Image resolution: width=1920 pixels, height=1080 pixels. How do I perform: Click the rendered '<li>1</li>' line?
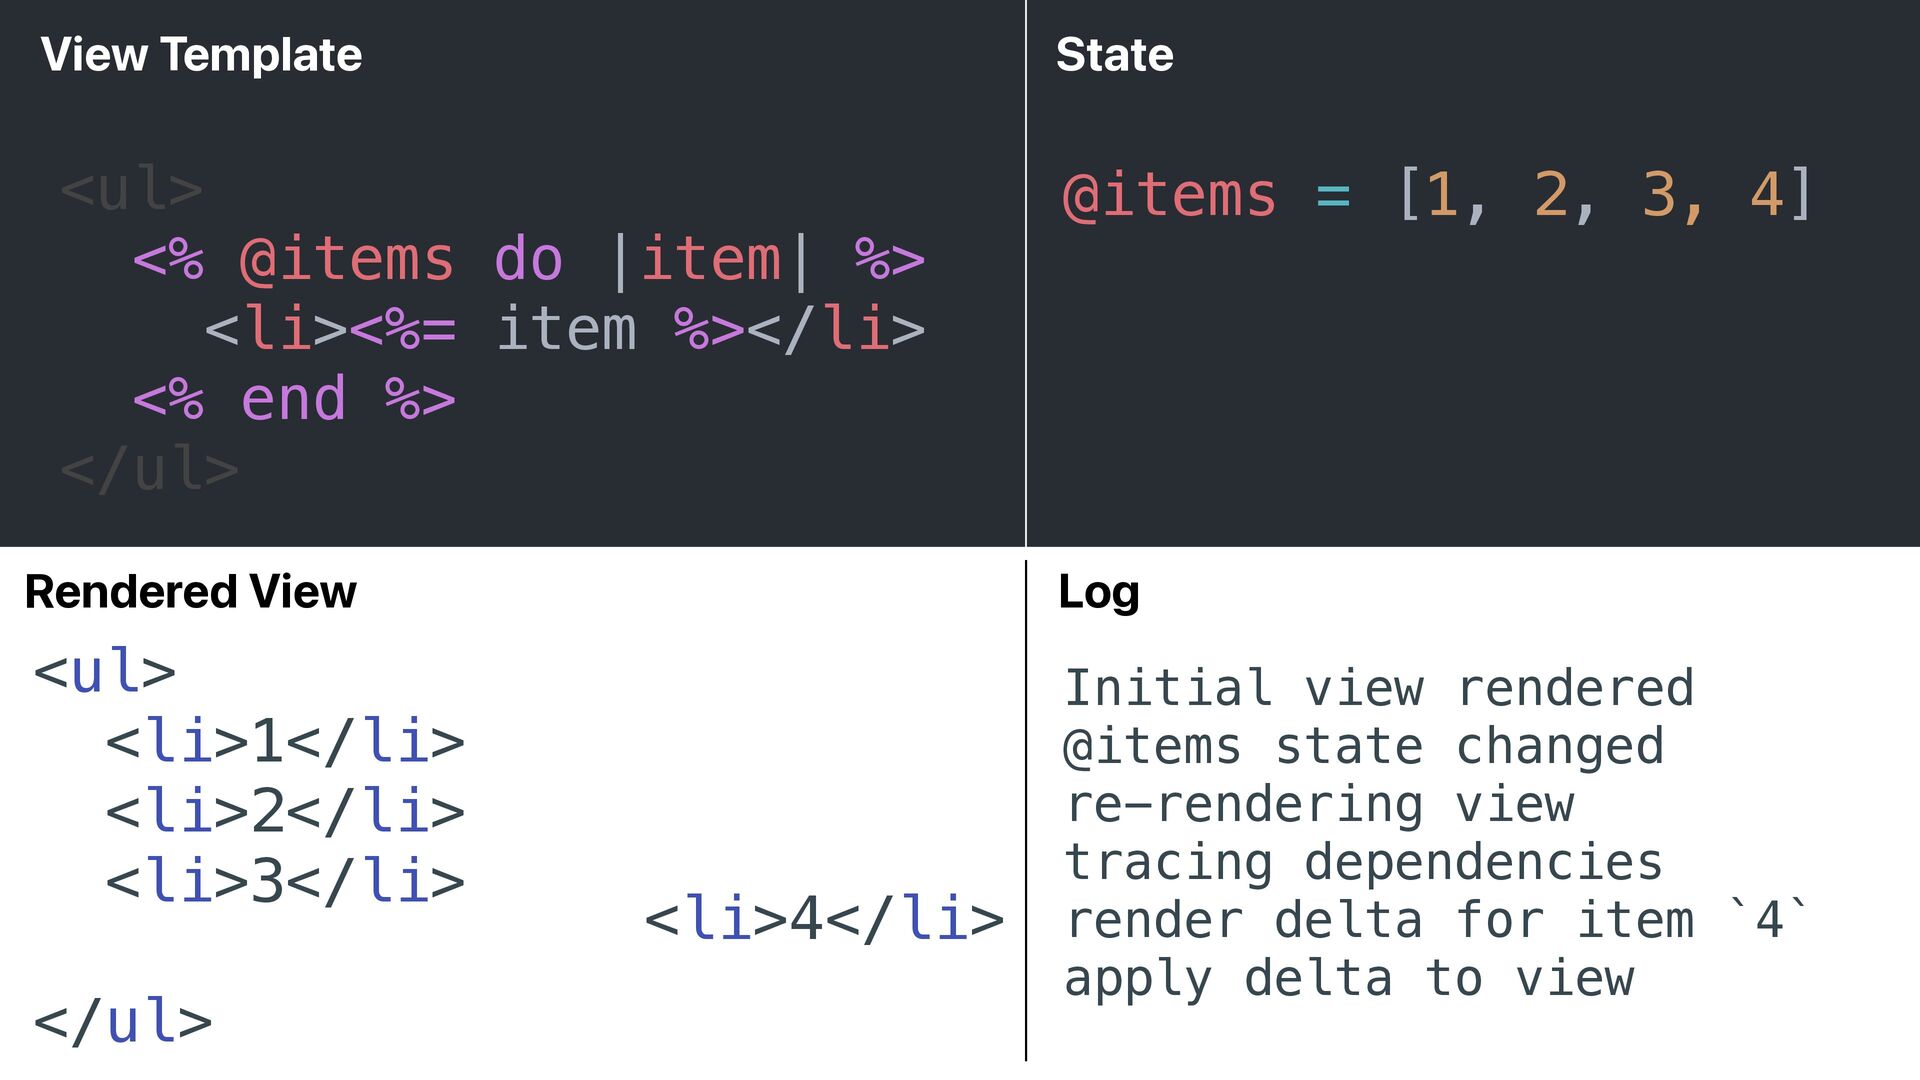point(285,742)
